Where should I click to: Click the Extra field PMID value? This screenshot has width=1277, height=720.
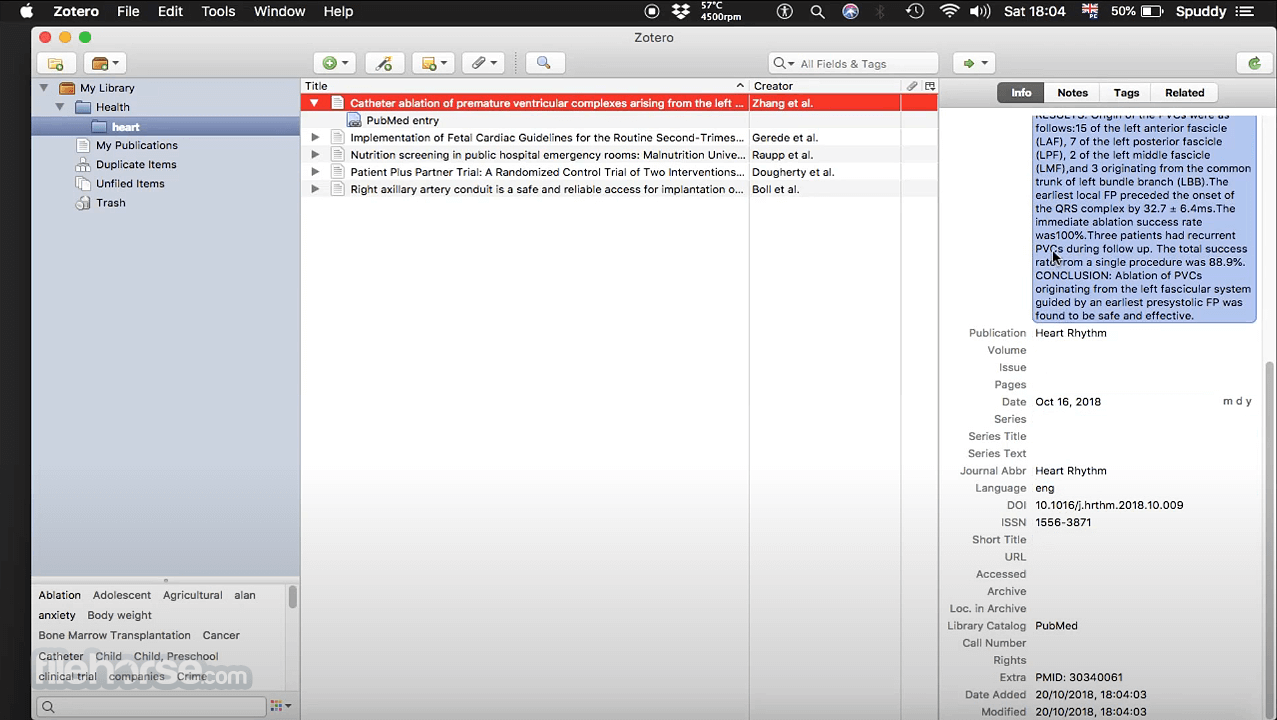pyautogui.click(x=1079, y=678)
